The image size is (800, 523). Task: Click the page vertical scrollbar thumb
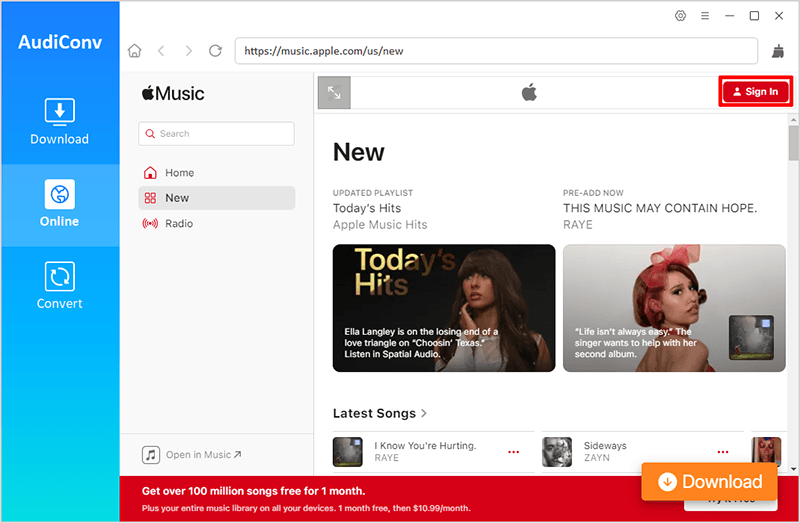point(793,143)
